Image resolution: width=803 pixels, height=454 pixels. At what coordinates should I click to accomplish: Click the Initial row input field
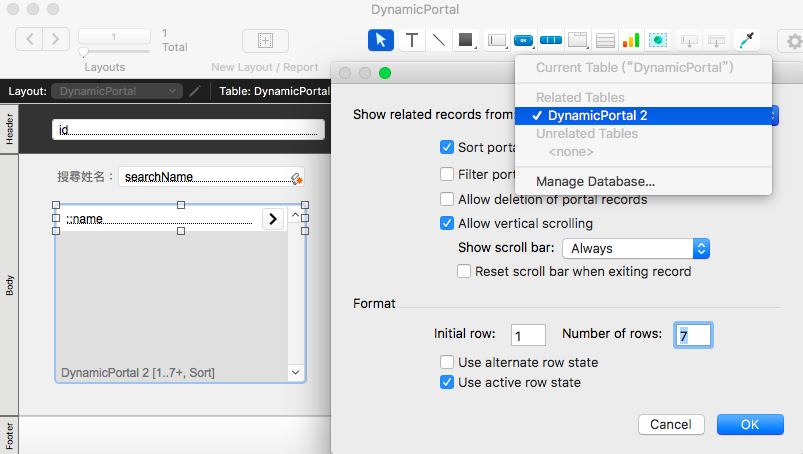[x=528, y=335]
